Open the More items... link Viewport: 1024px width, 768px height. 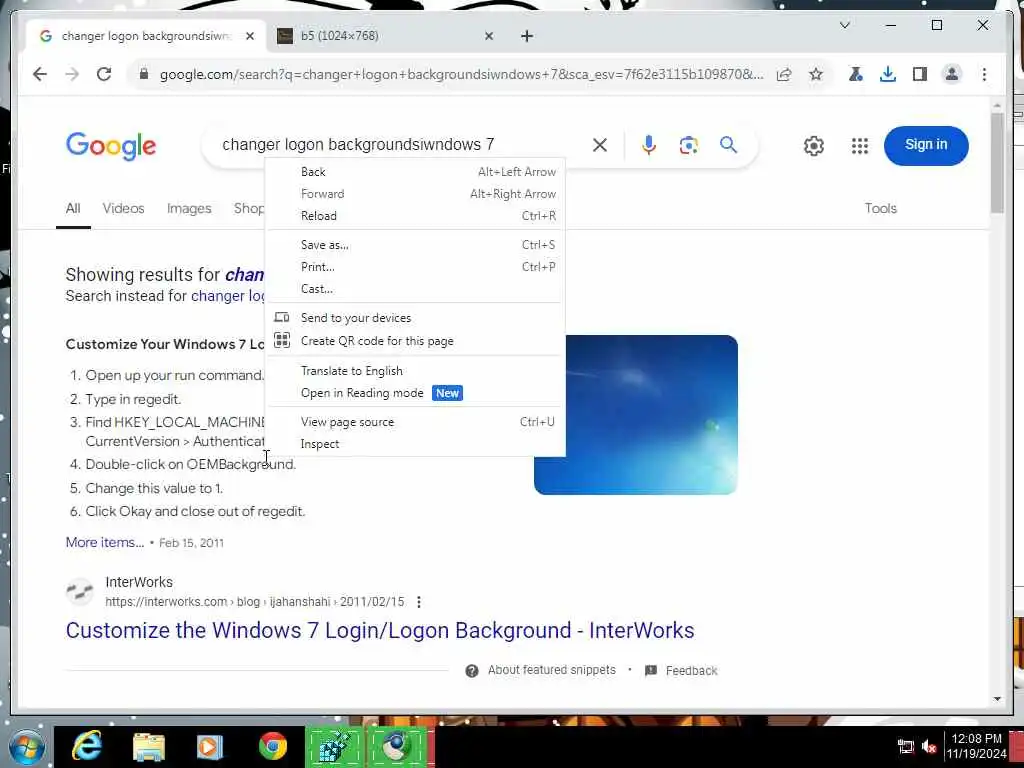pos(104,542)
